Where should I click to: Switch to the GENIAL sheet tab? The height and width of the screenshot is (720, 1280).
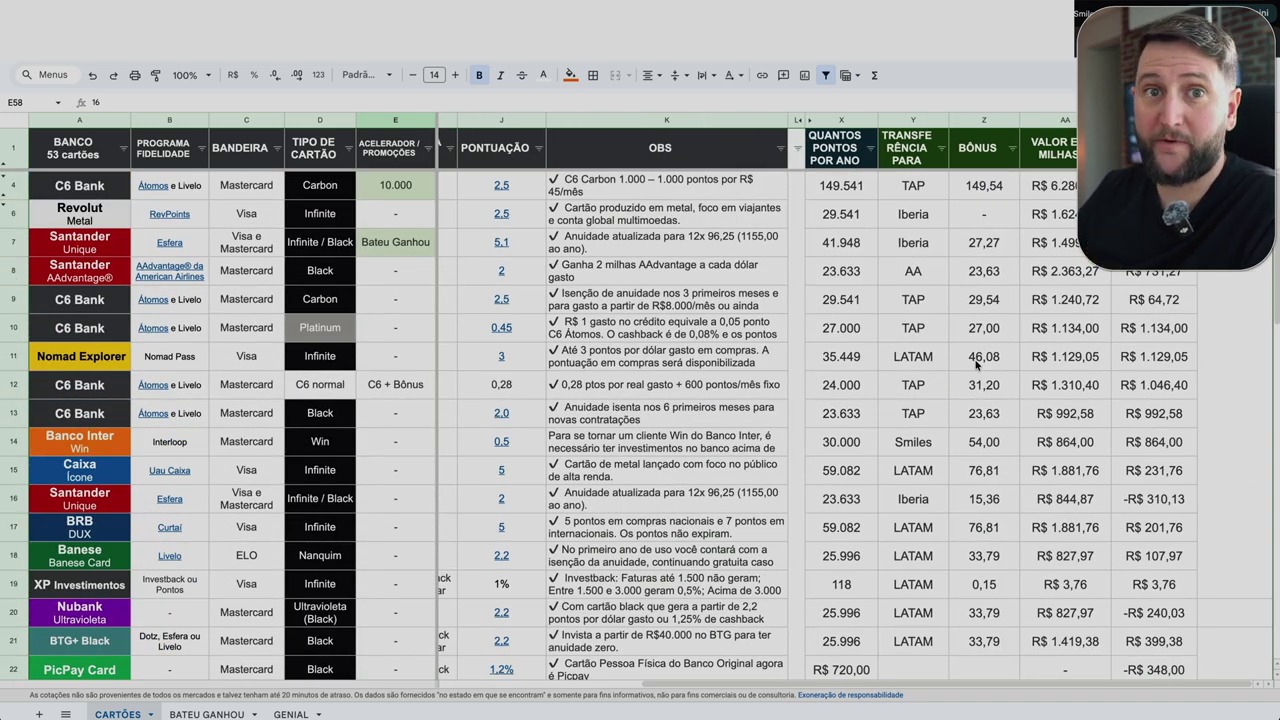(291, 714)
